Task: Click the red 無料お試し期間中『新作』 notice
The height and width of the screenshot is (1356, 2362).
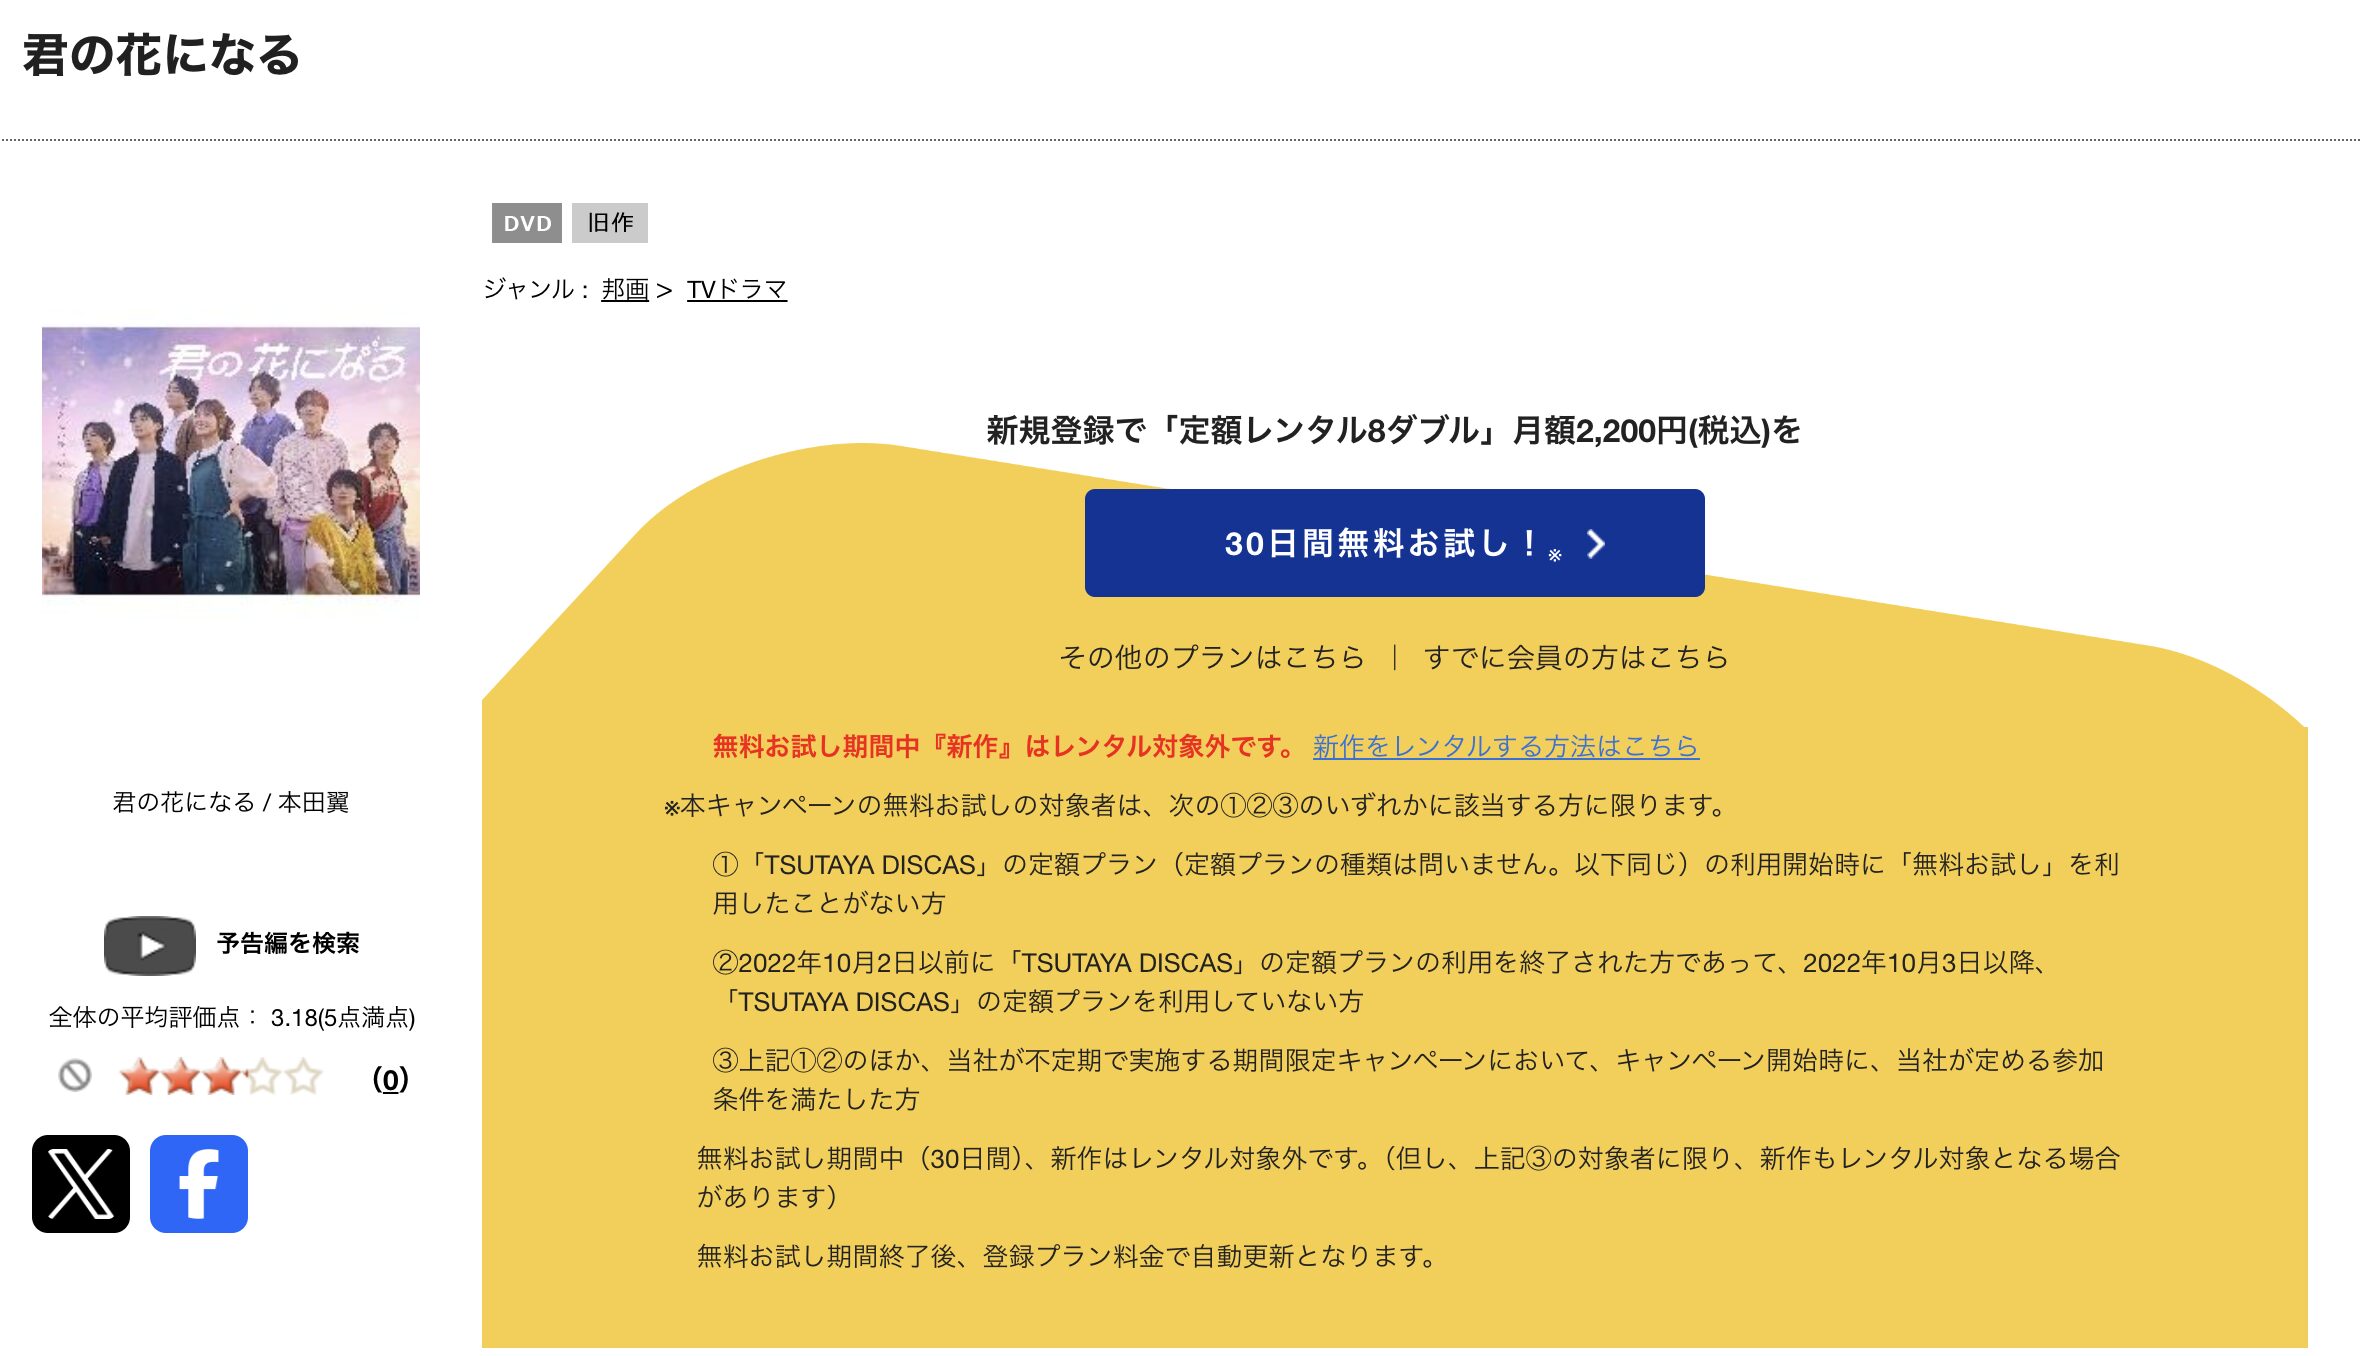Action: pos(1005,746)
